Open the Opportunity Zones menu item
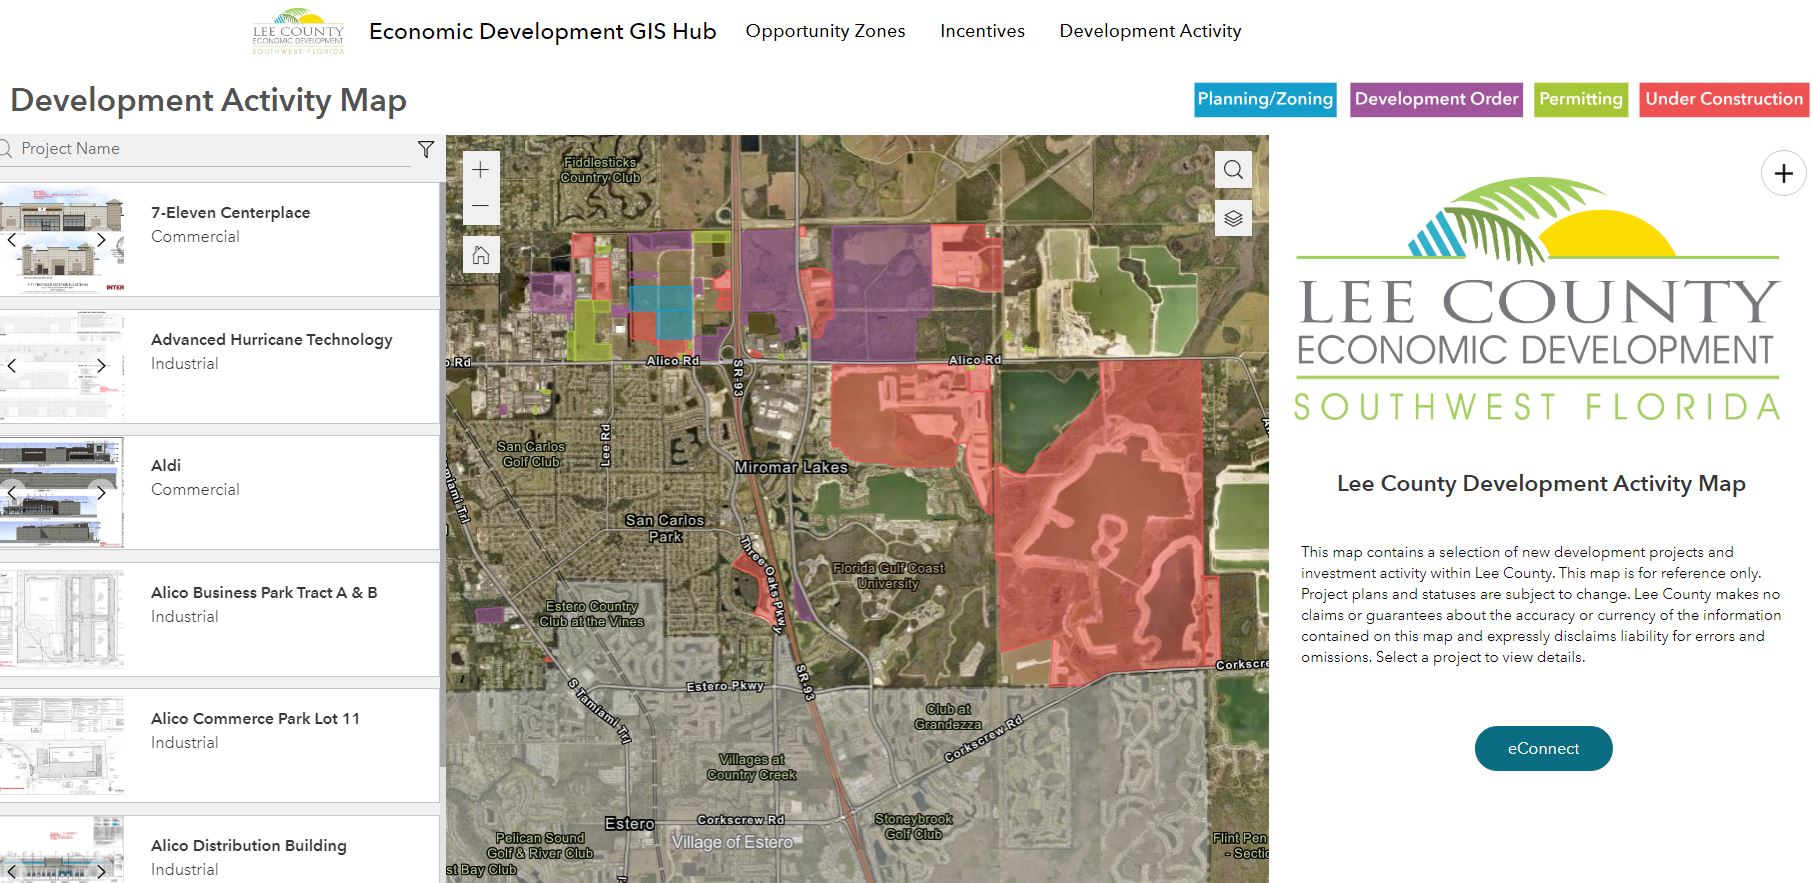 point(825,31)
